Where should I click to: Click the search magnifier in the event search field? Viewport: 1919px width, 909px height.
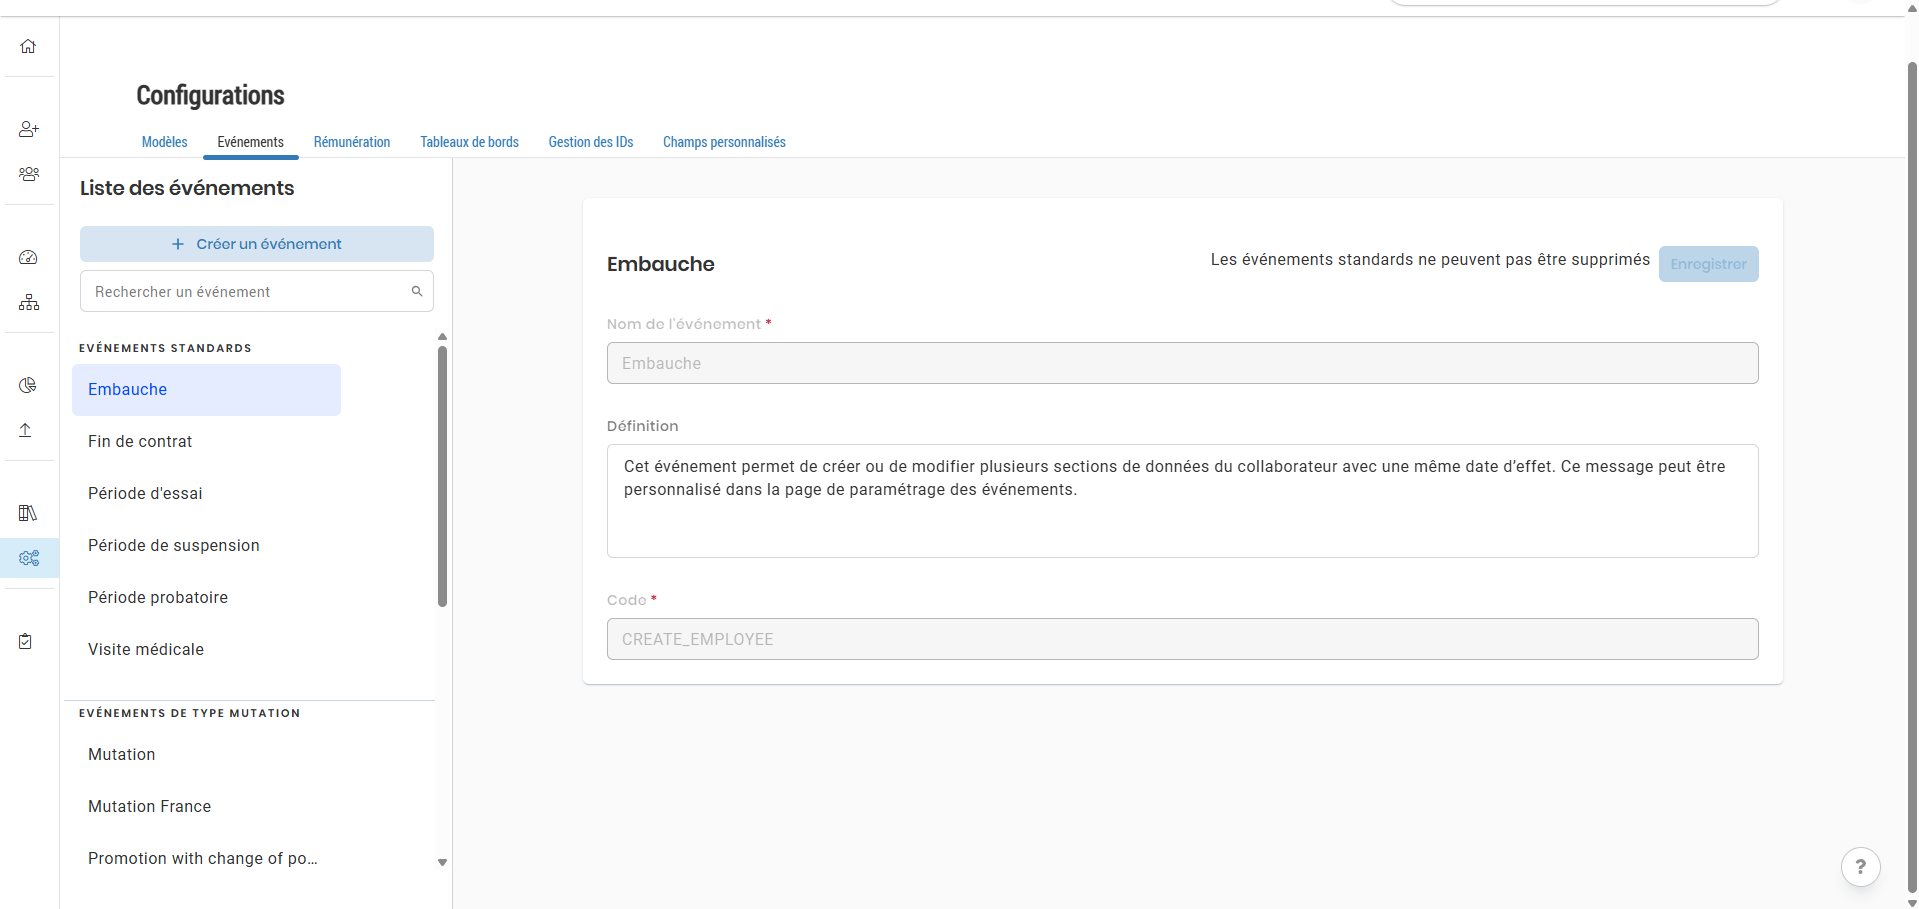(x=417, y=291)
